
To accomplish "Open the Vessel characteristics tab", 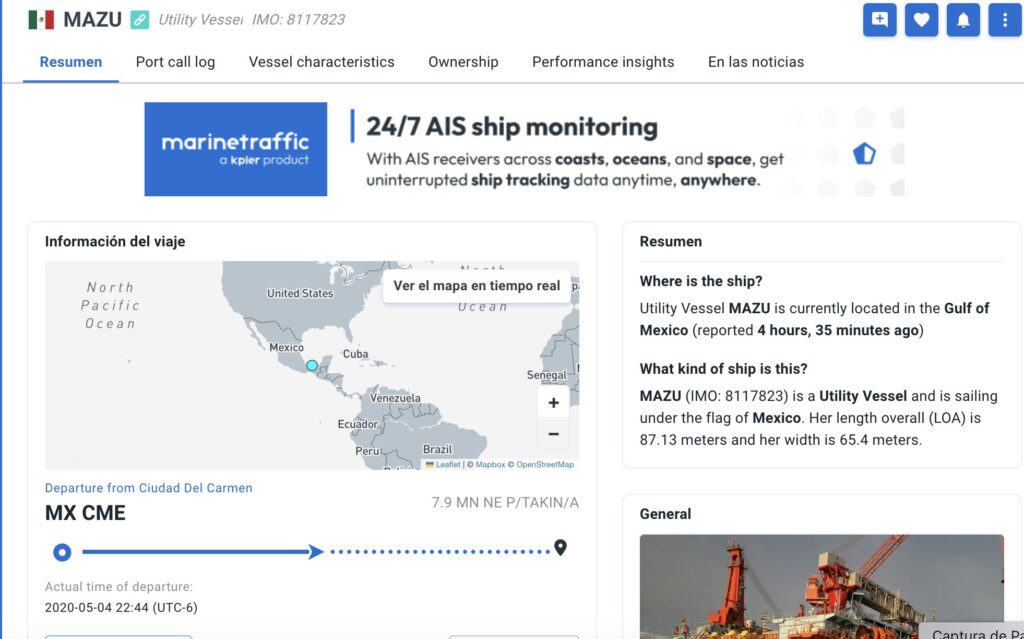I will coord(321,62).
